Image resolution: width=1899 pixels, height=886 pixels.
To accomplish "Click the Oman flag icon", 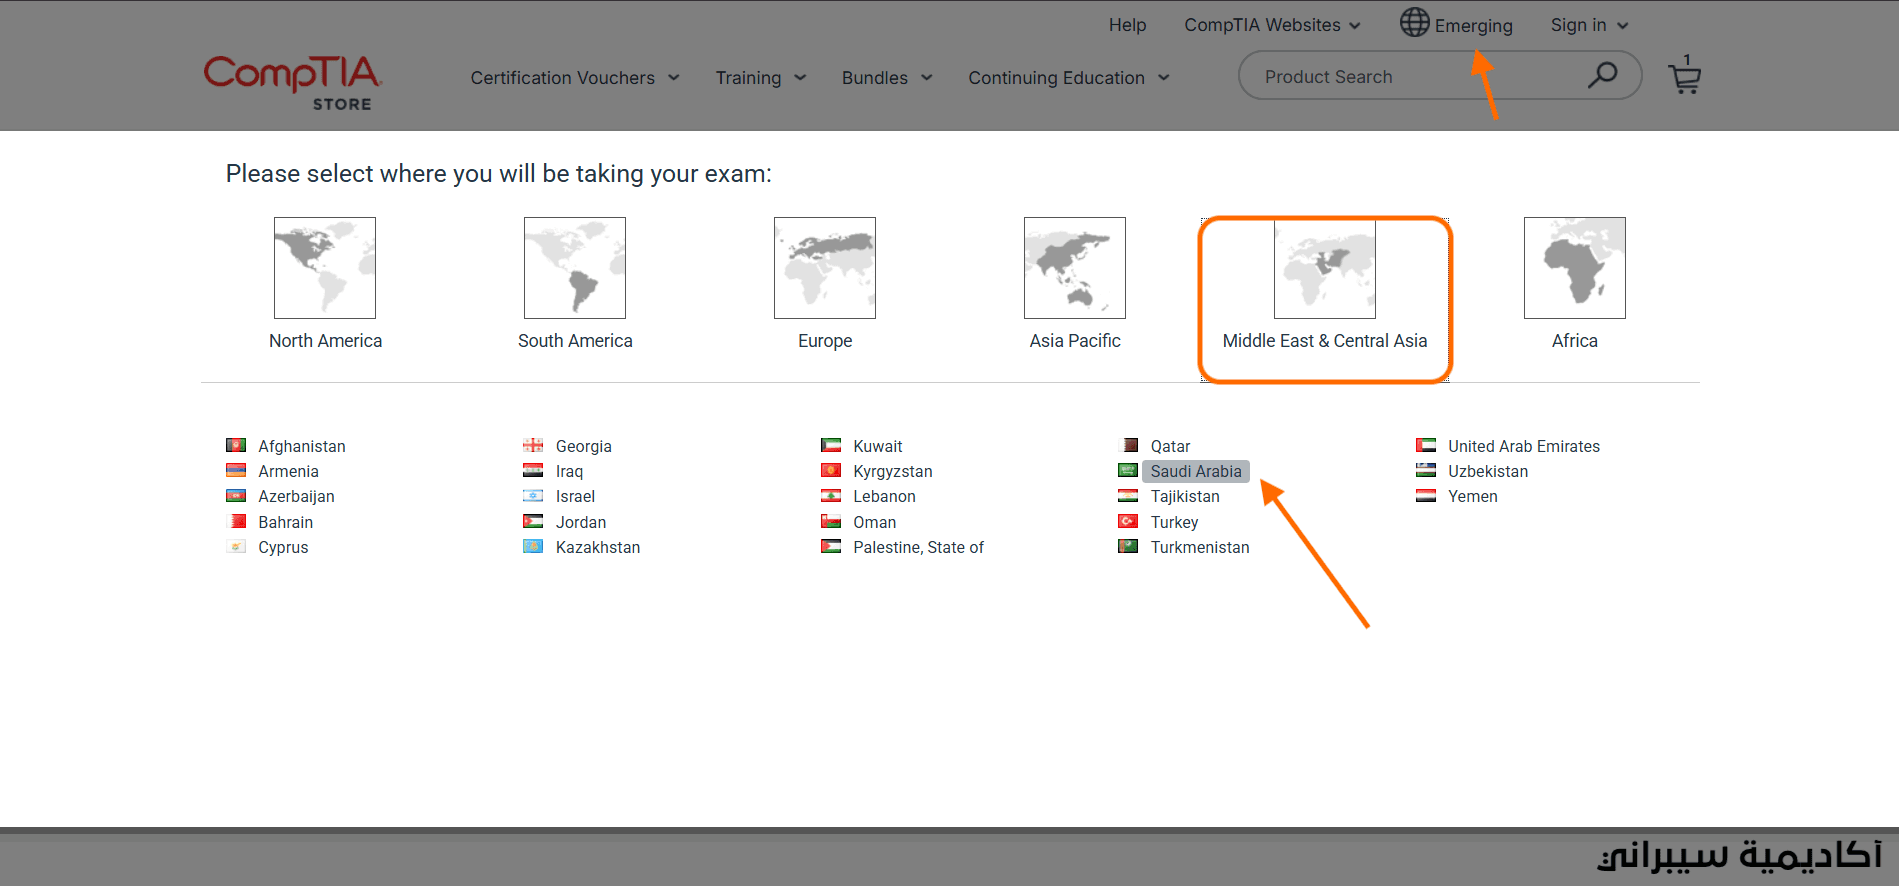I will coord(831,521).
